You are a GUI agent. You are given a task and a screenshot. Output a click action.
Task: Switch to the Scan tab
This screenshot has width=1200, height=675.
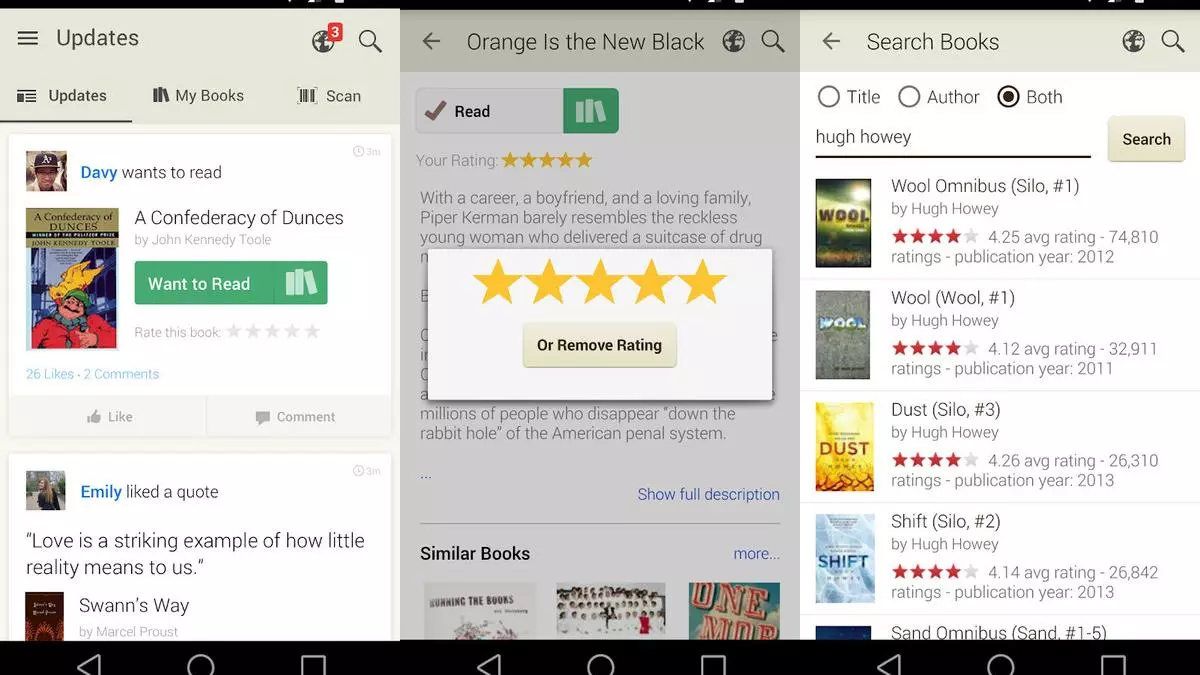tap(329, 96)
